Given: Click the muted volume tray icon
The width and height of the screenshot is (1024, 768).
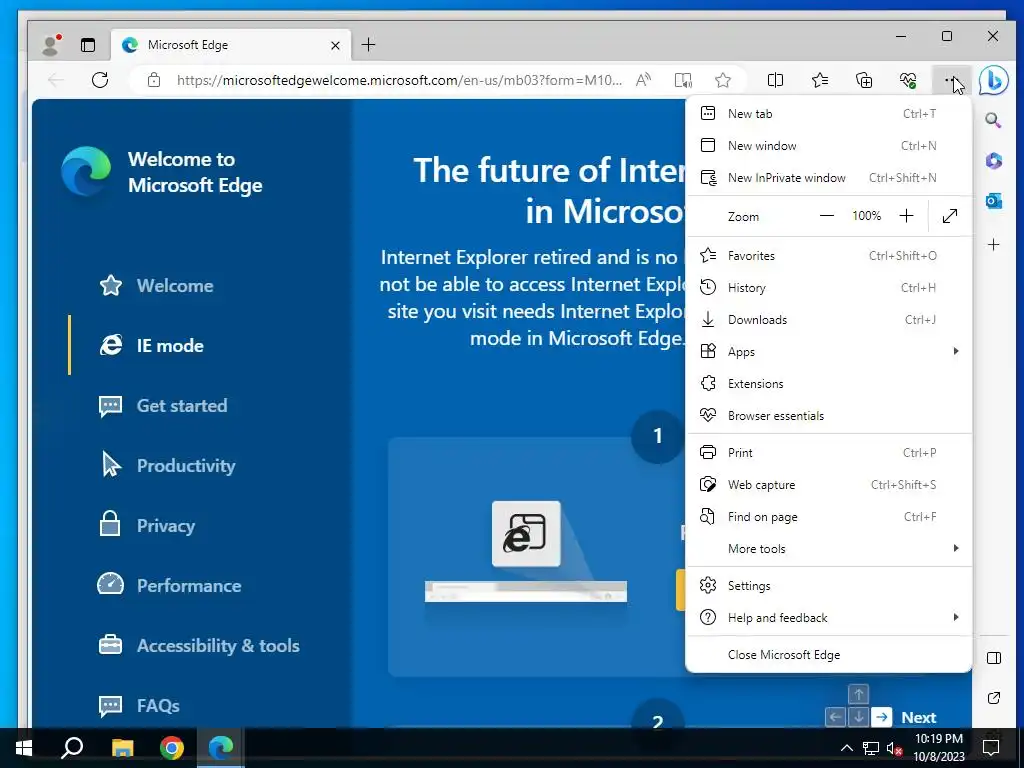Looking at the screenshot, I should click(x=894, y=748).
